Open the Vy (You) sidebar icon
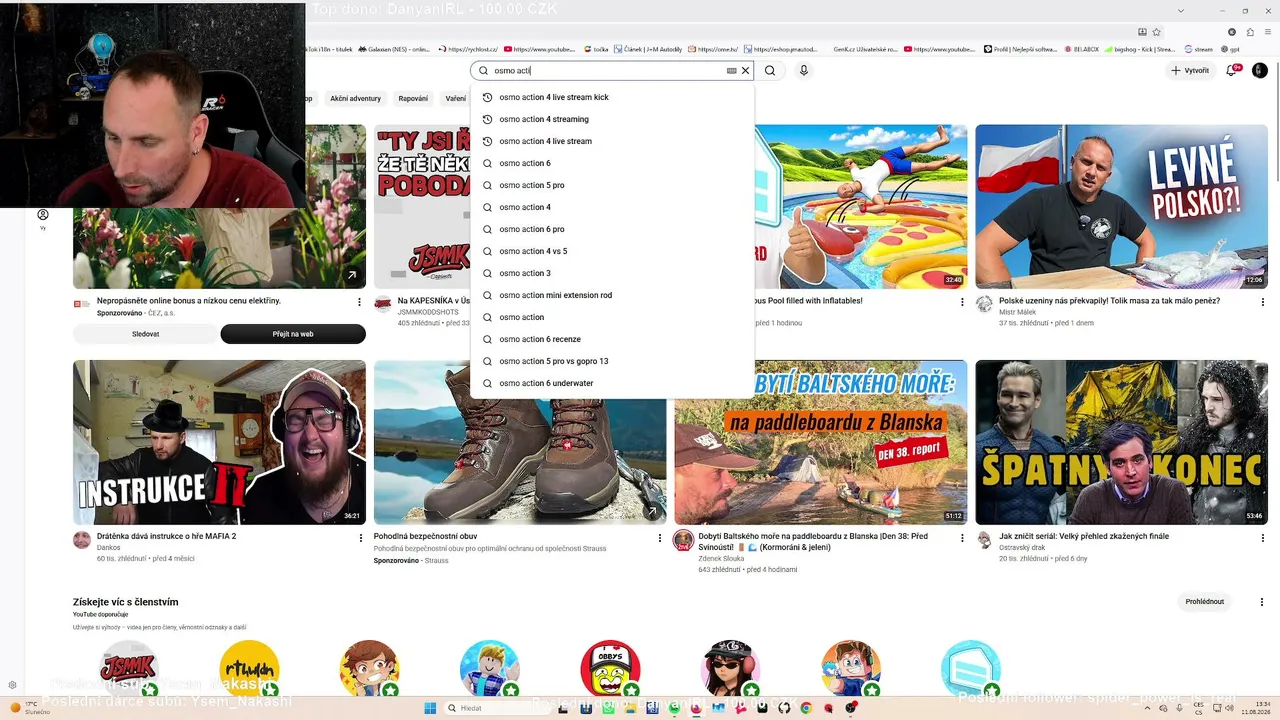 coord(43,219)
